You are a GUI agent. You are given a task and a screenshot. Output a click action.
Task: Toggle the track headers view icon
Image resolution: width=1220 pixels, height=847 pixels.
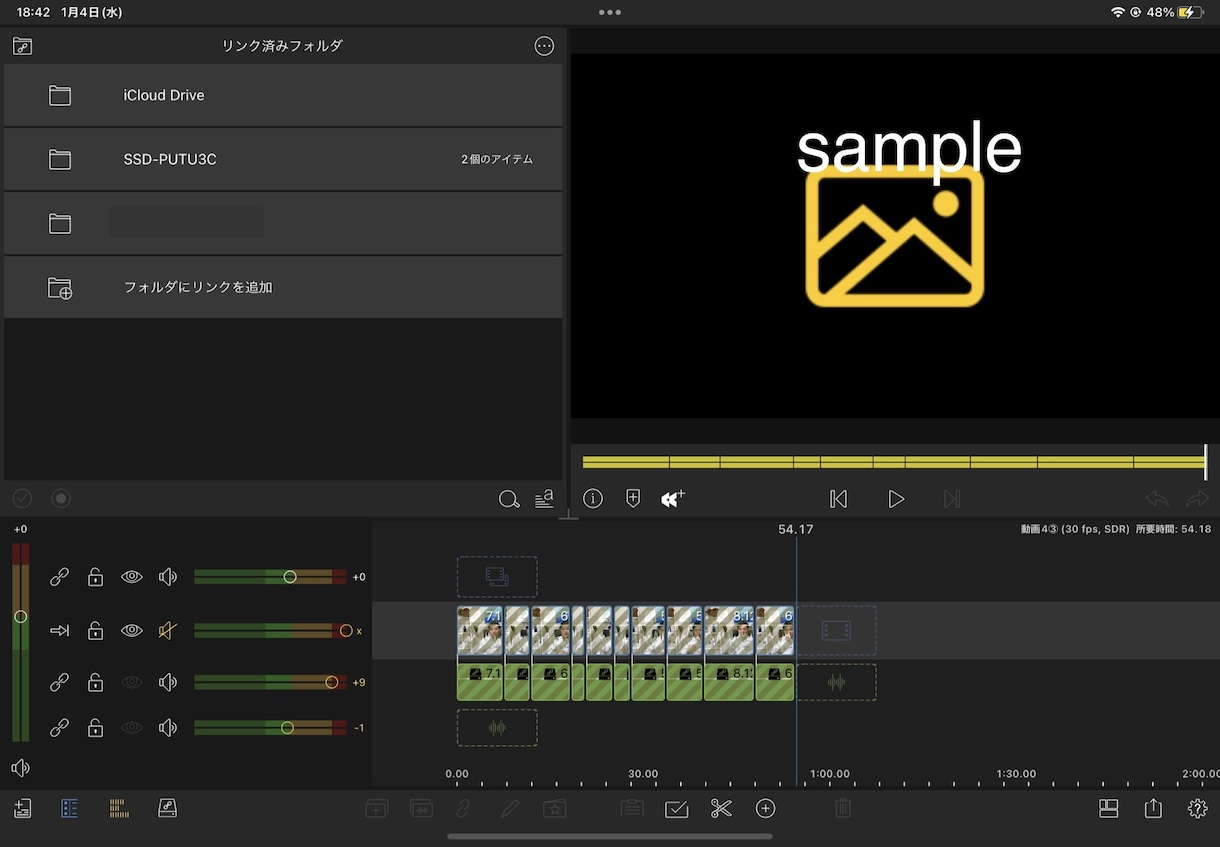click(69, 809)
